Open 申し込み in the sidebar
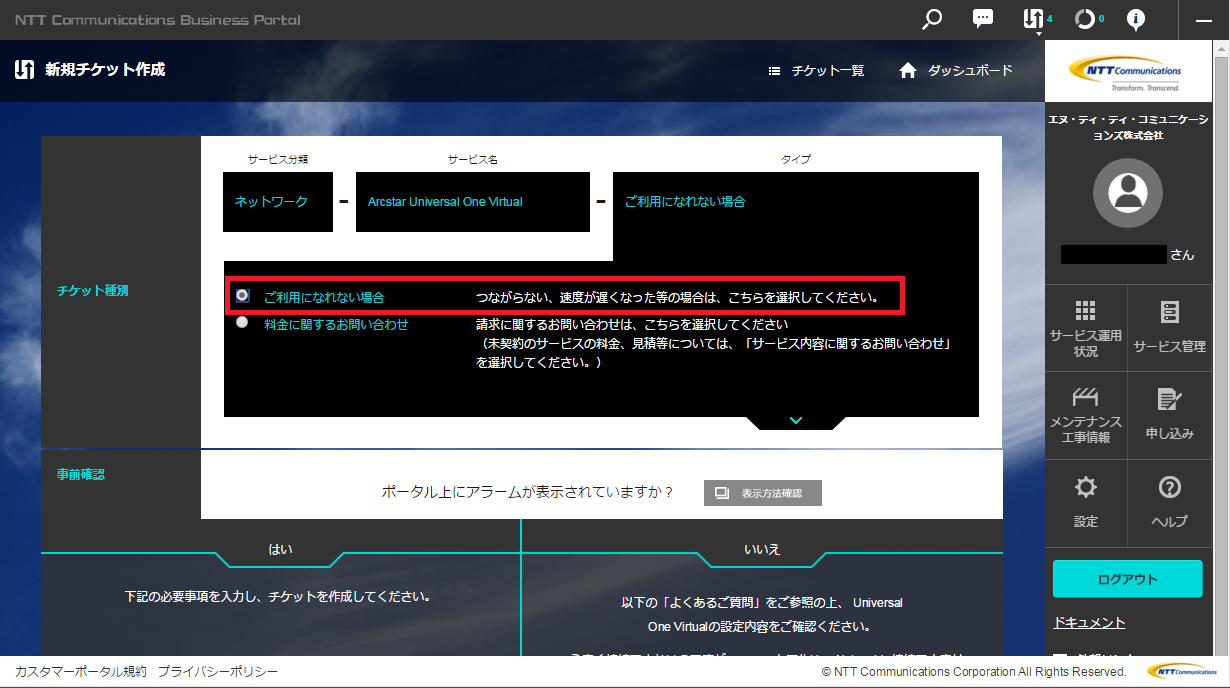The height and width of the screenshot is (688, 1230). tap(1169, 415)
